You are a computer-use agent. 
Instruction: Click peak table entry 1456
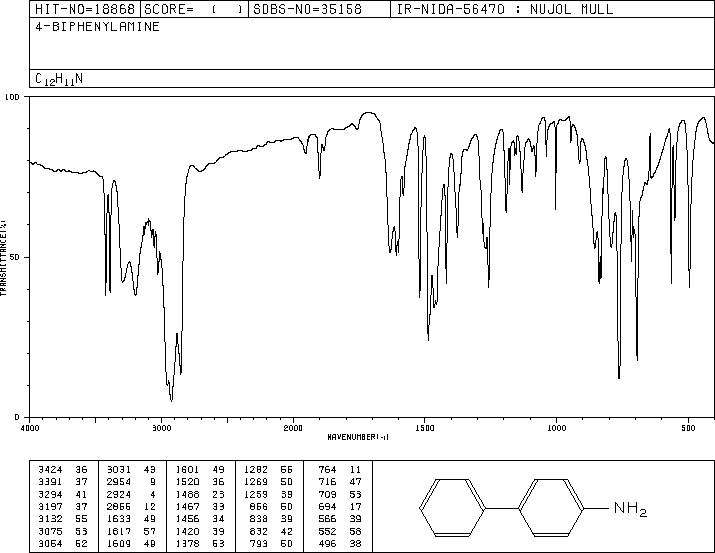(200, 519)
